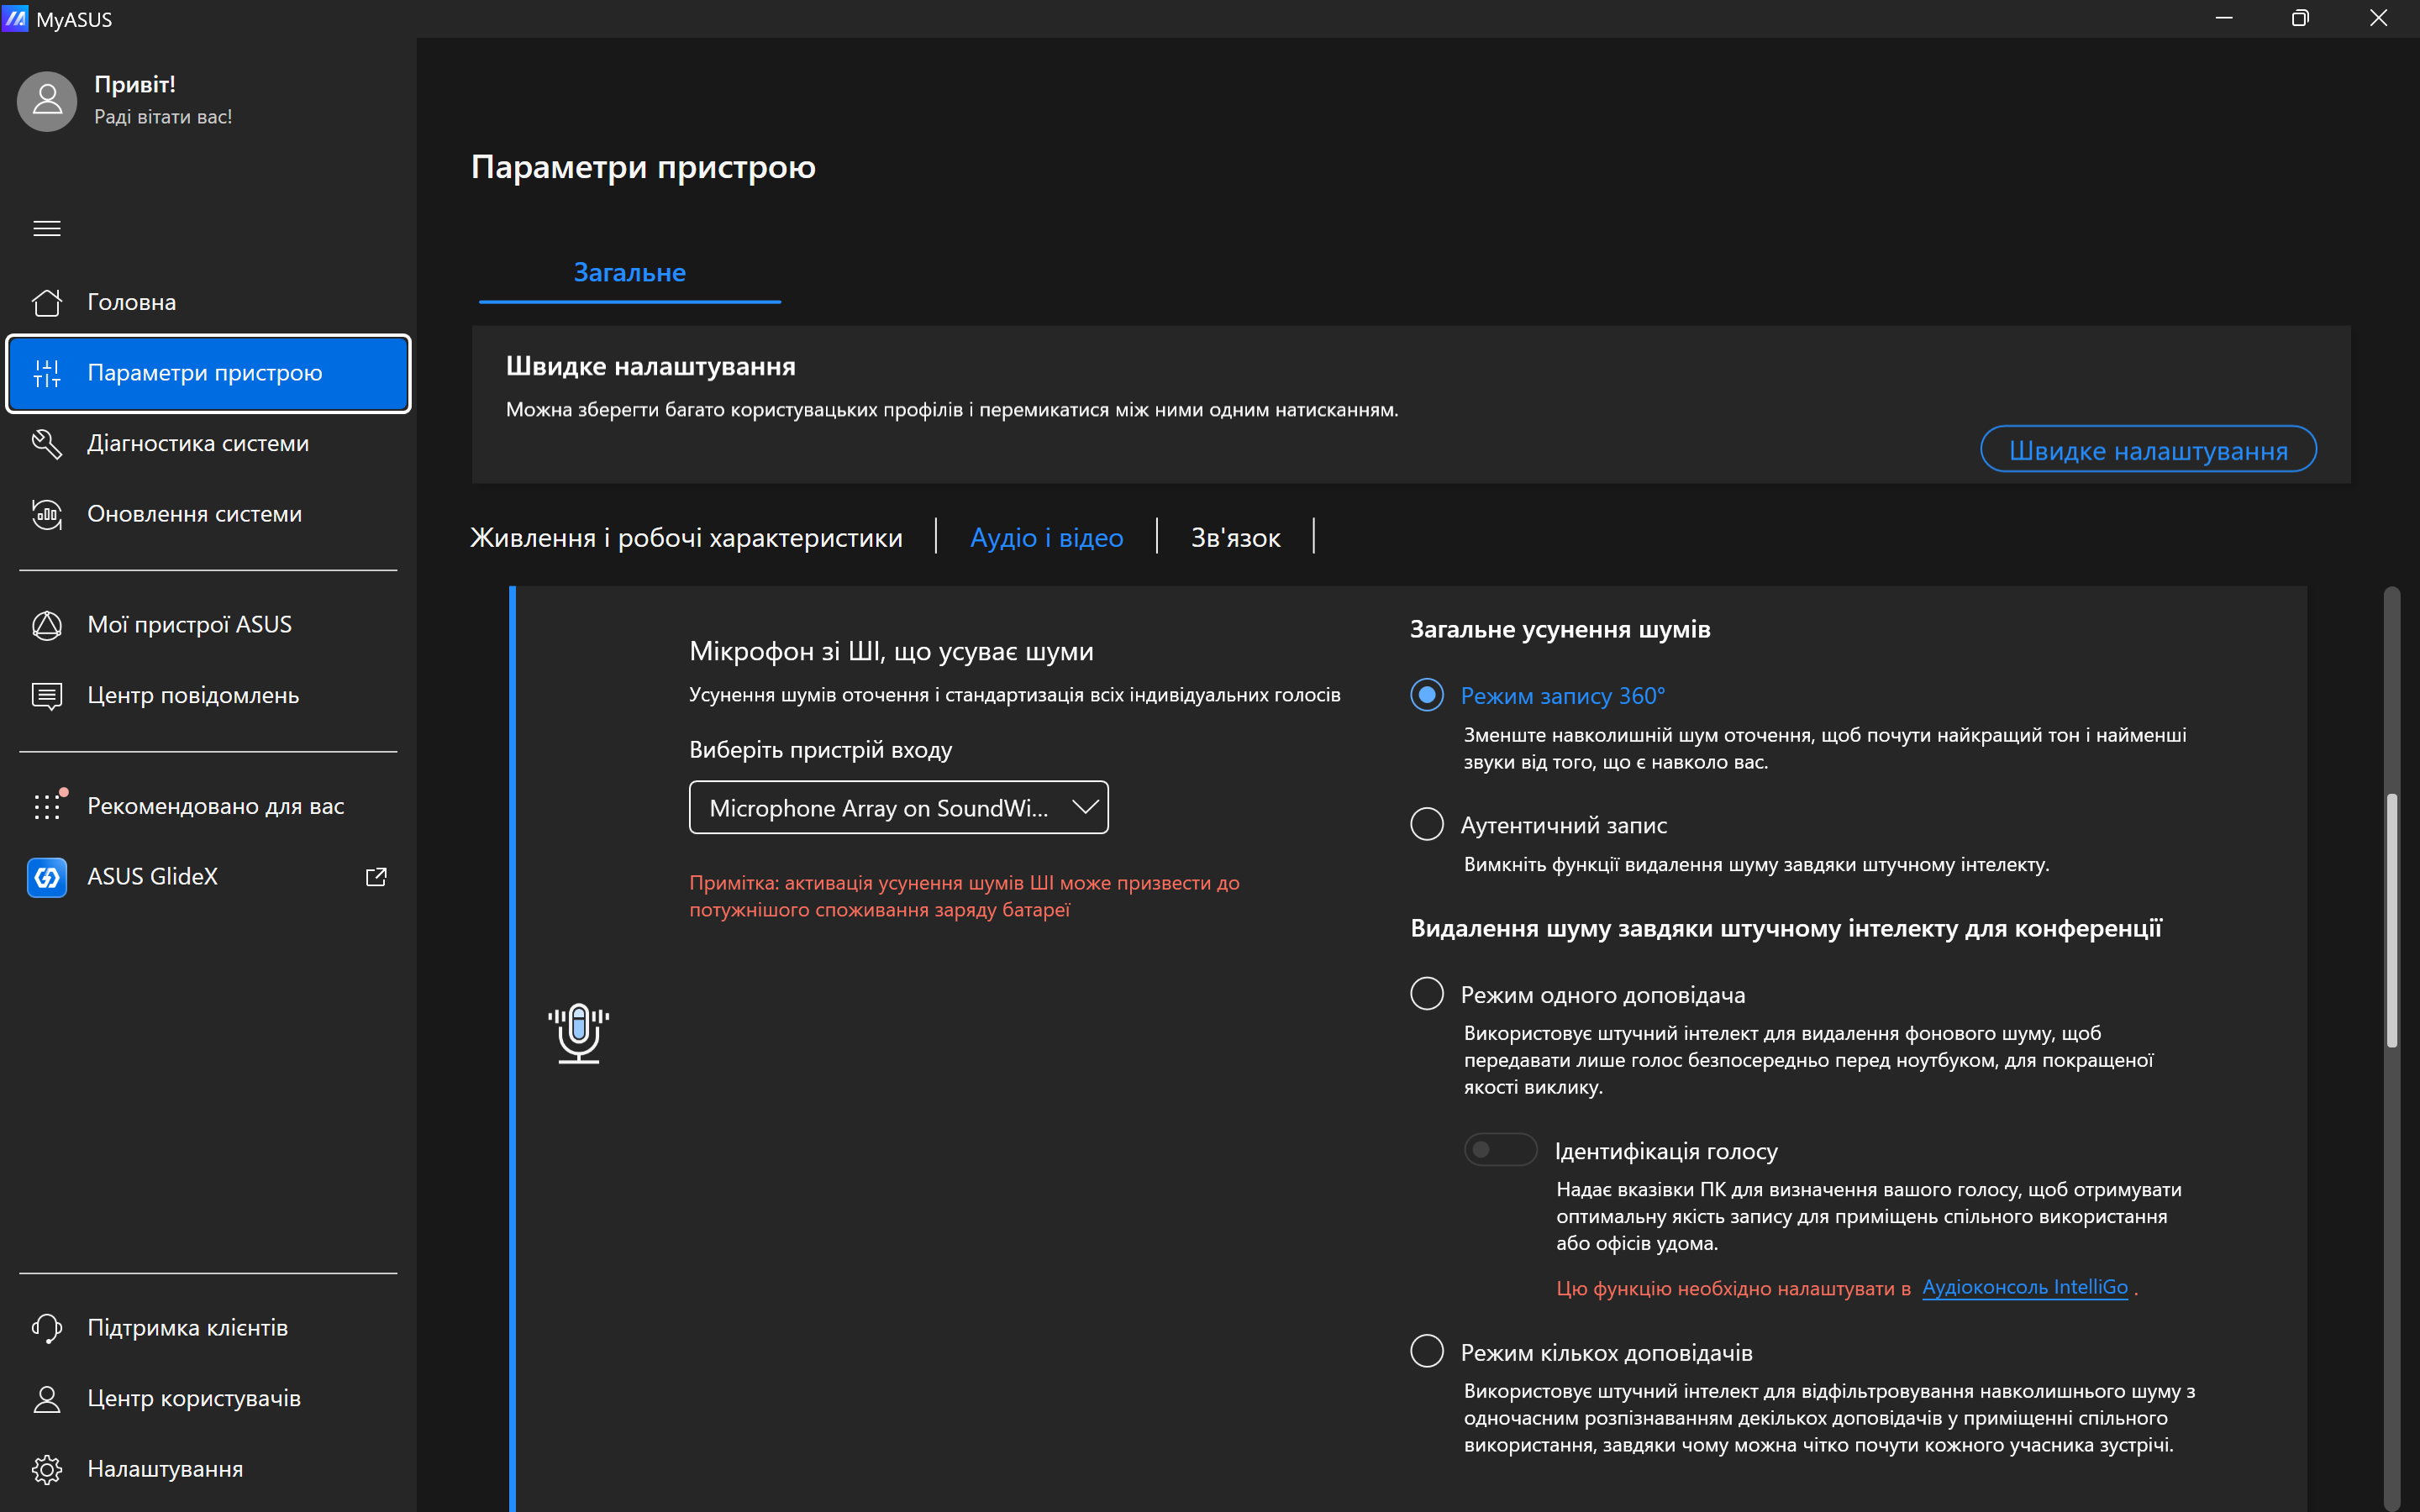Click the Діагностика системи wrench icon
The height and width of the screenshot is (1512, 2420).
[47, 443]
